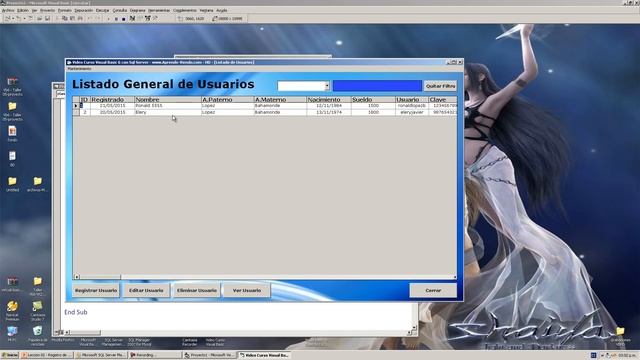Click the first row selector arrow
640x360 pixels.
click(76, 106)
